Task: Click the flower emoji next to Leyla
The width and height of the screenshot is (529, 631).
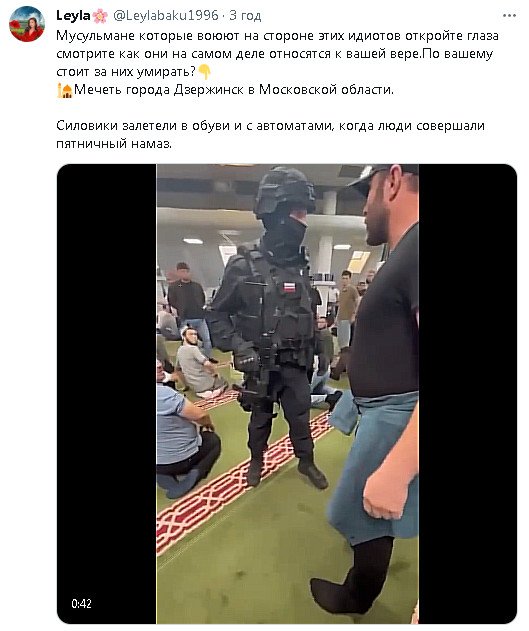Action: (x=100, y=16)
